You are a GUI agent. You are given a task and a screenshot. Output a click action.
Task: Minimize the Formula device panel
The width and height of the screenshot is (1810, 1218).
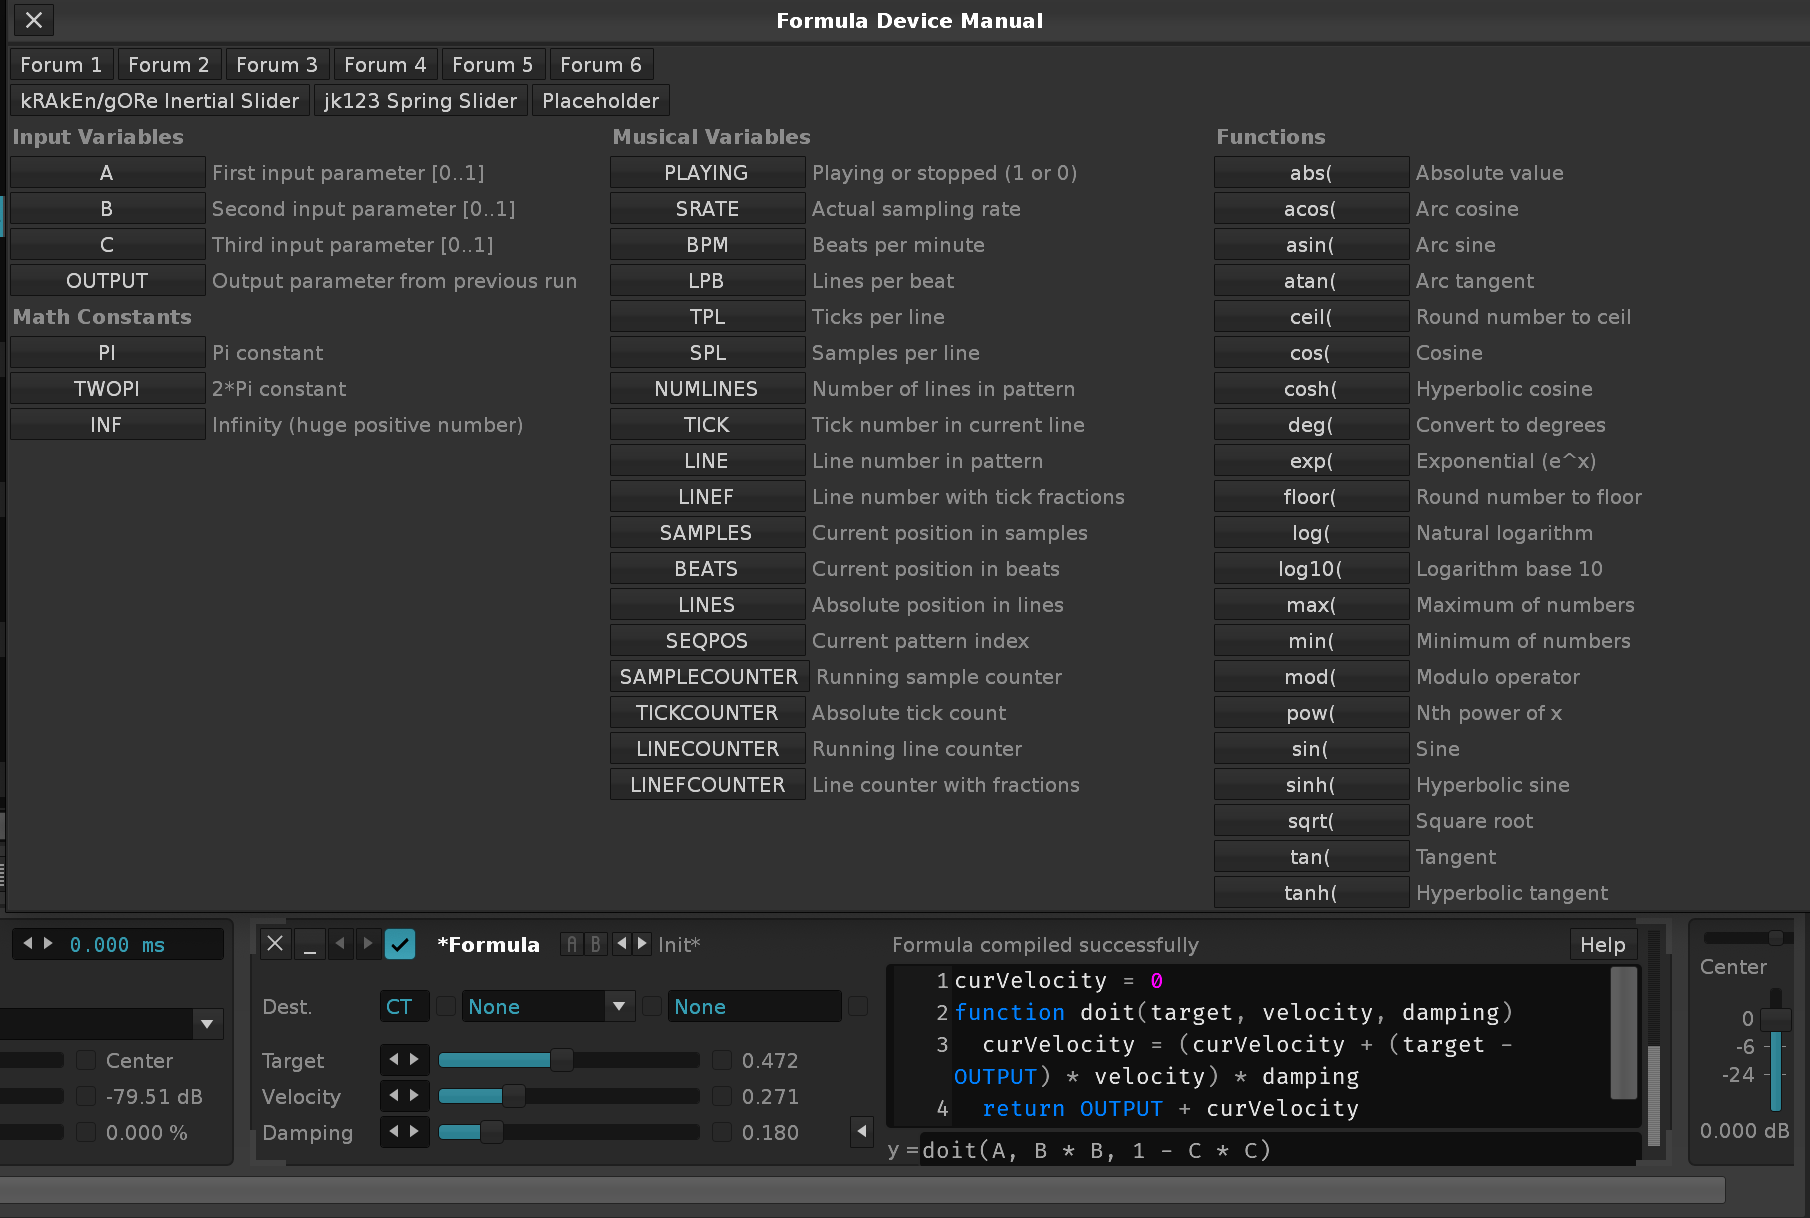[x=310, y=944]
